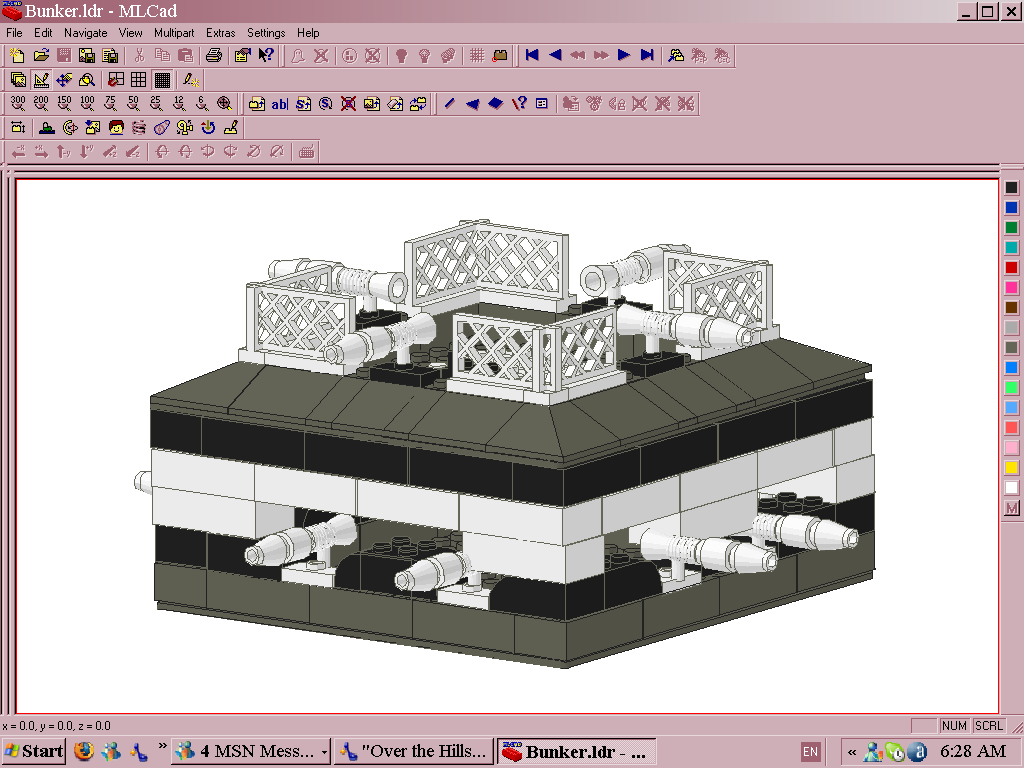Expand hidden system tray icons
The width and height of the screenshot is (1024, 768).
click(852, 752)
